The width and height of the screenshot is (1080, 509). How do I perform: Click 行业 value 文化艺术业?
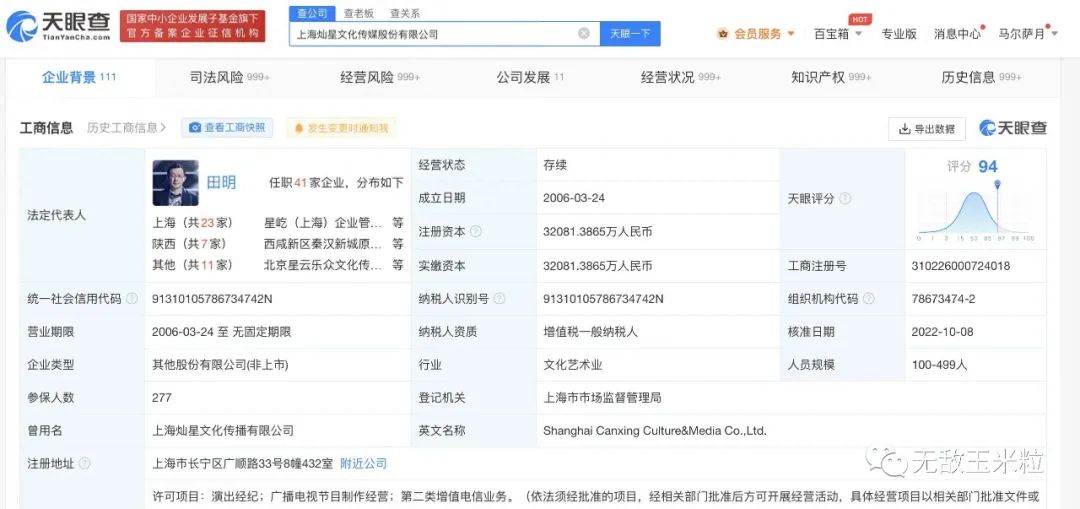click(x=572, y=364)
